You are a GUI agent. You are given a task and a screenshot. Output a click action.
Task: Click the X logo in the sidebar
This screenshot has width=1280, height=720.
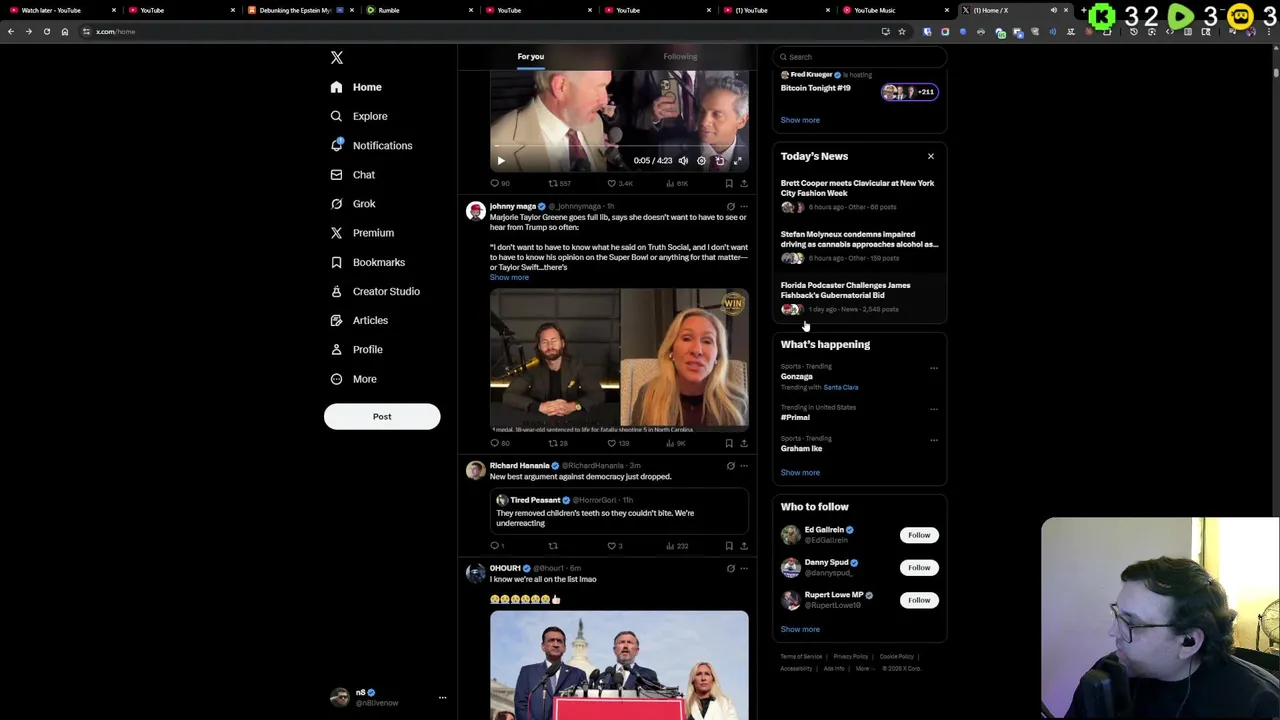(x=337, y=58)
